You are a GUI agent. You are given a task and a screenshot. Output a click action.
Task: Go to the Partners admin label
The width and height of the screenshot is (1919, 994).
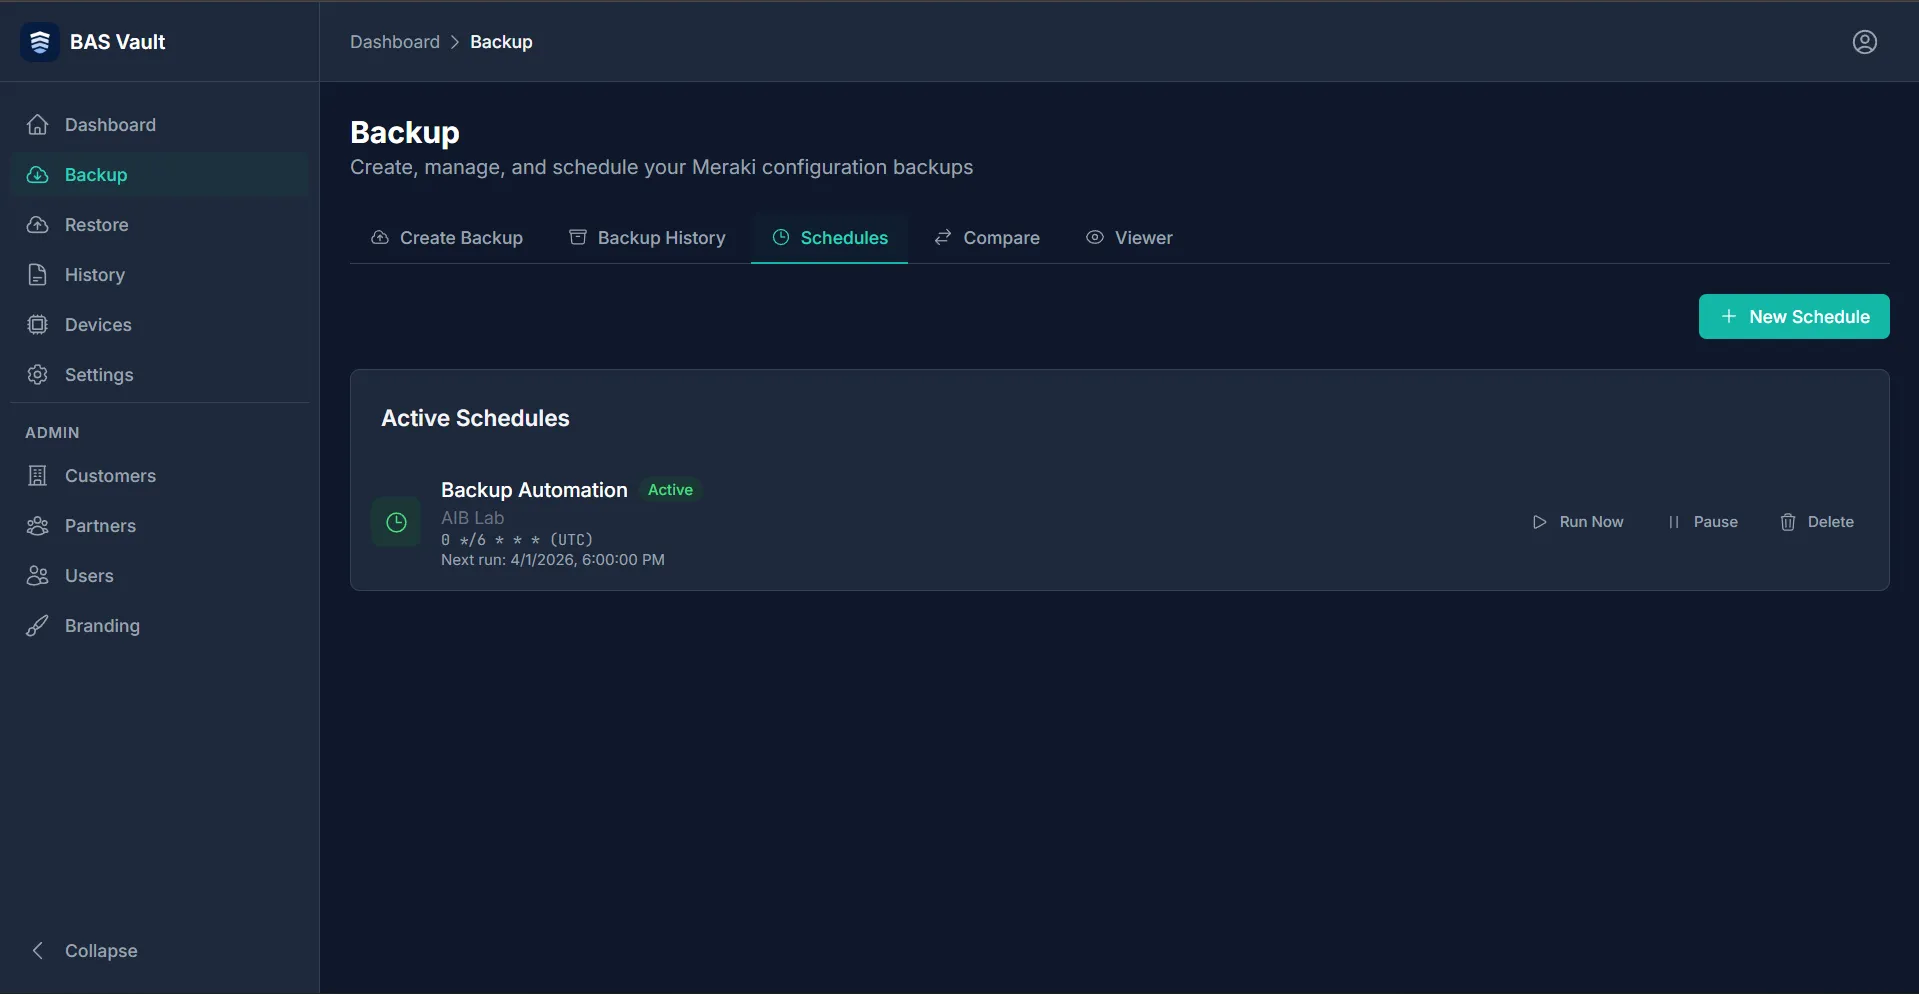pos(100,526)
